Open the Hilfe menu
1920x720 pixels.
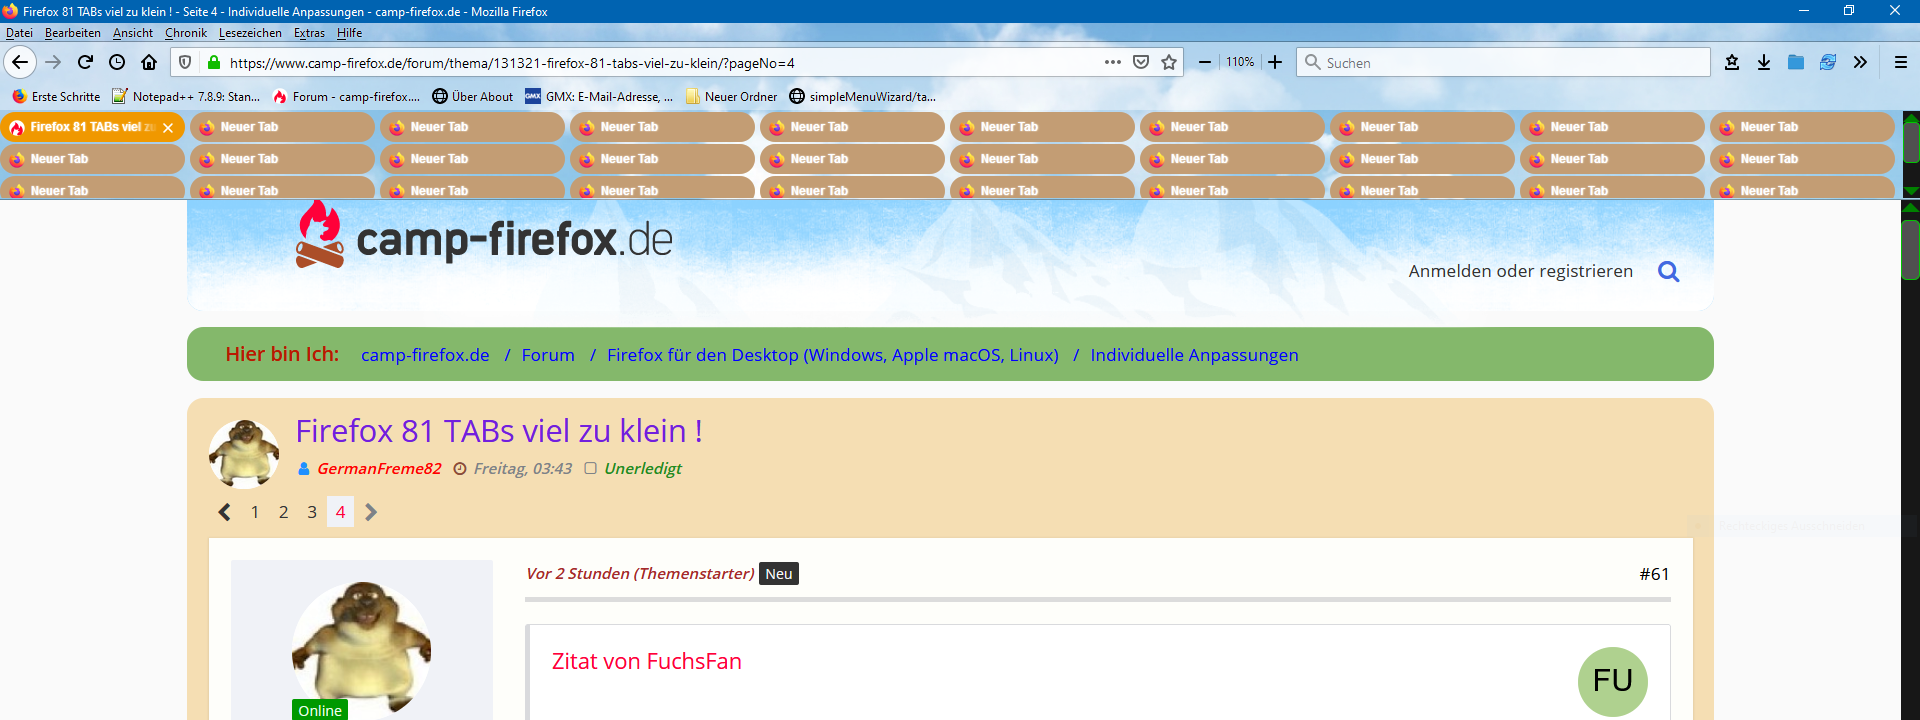coord(349,33)
